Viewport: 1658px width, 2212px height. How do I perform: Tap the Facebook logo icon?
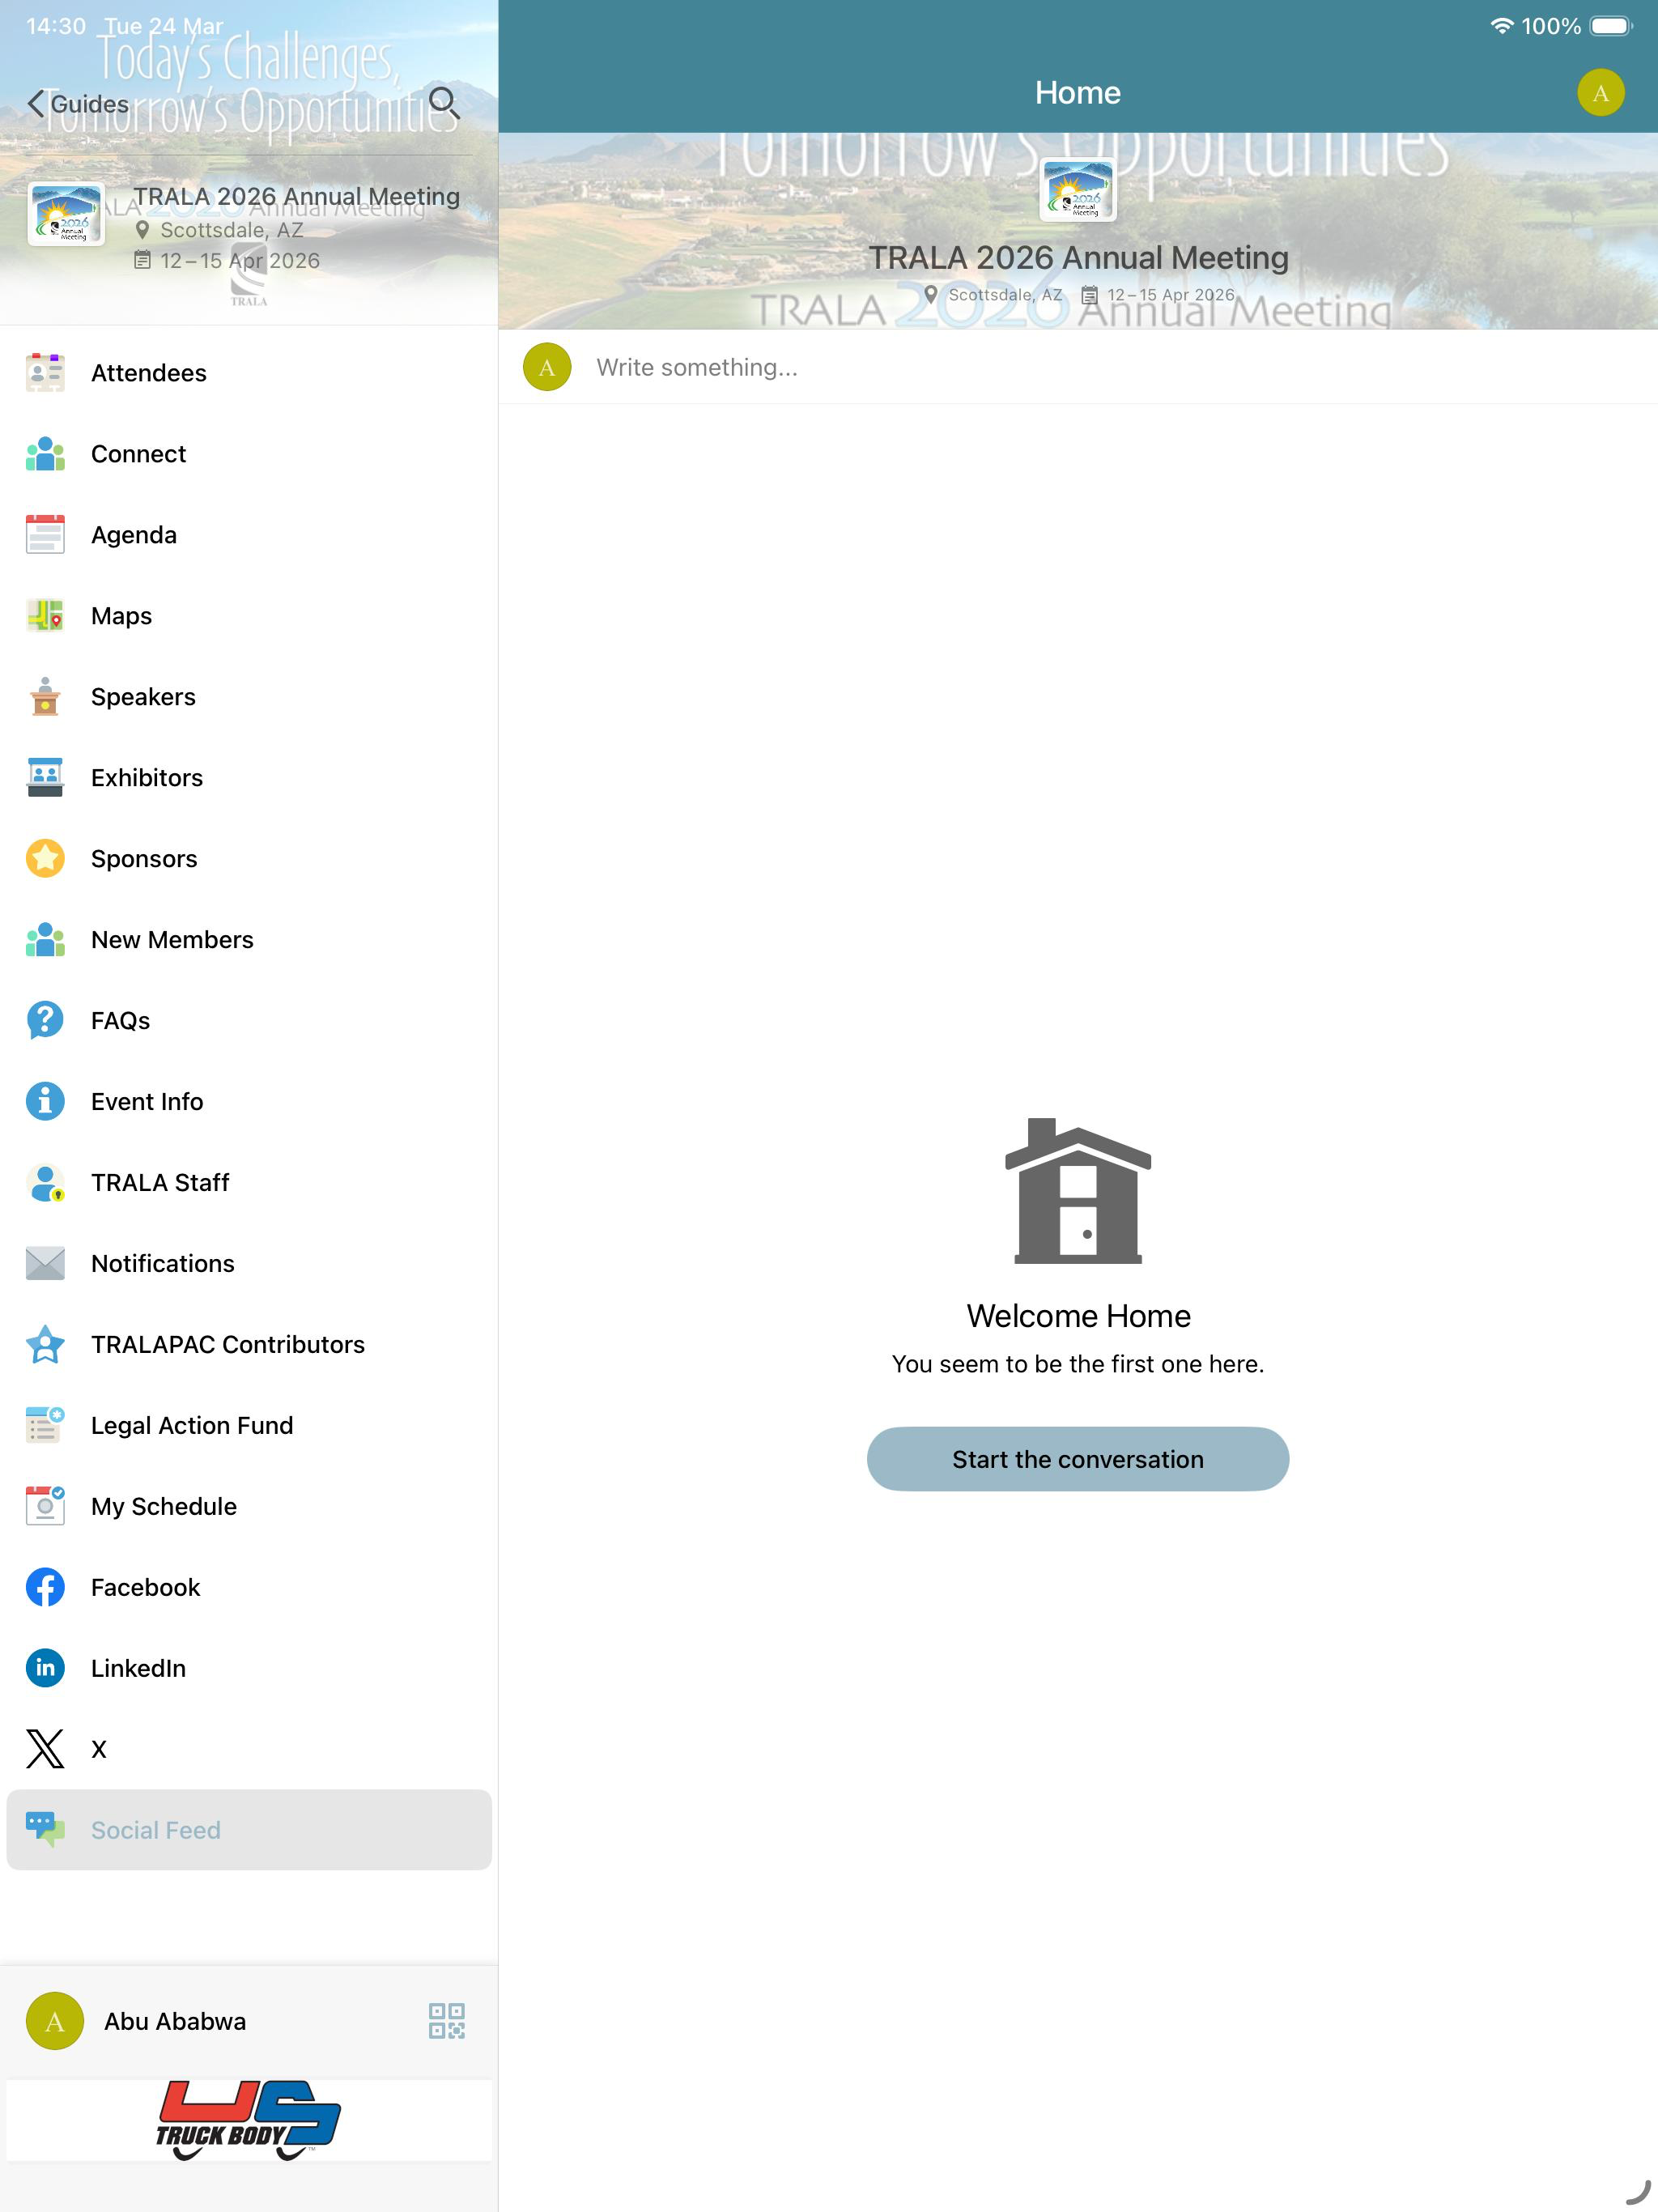(45, 1588)
